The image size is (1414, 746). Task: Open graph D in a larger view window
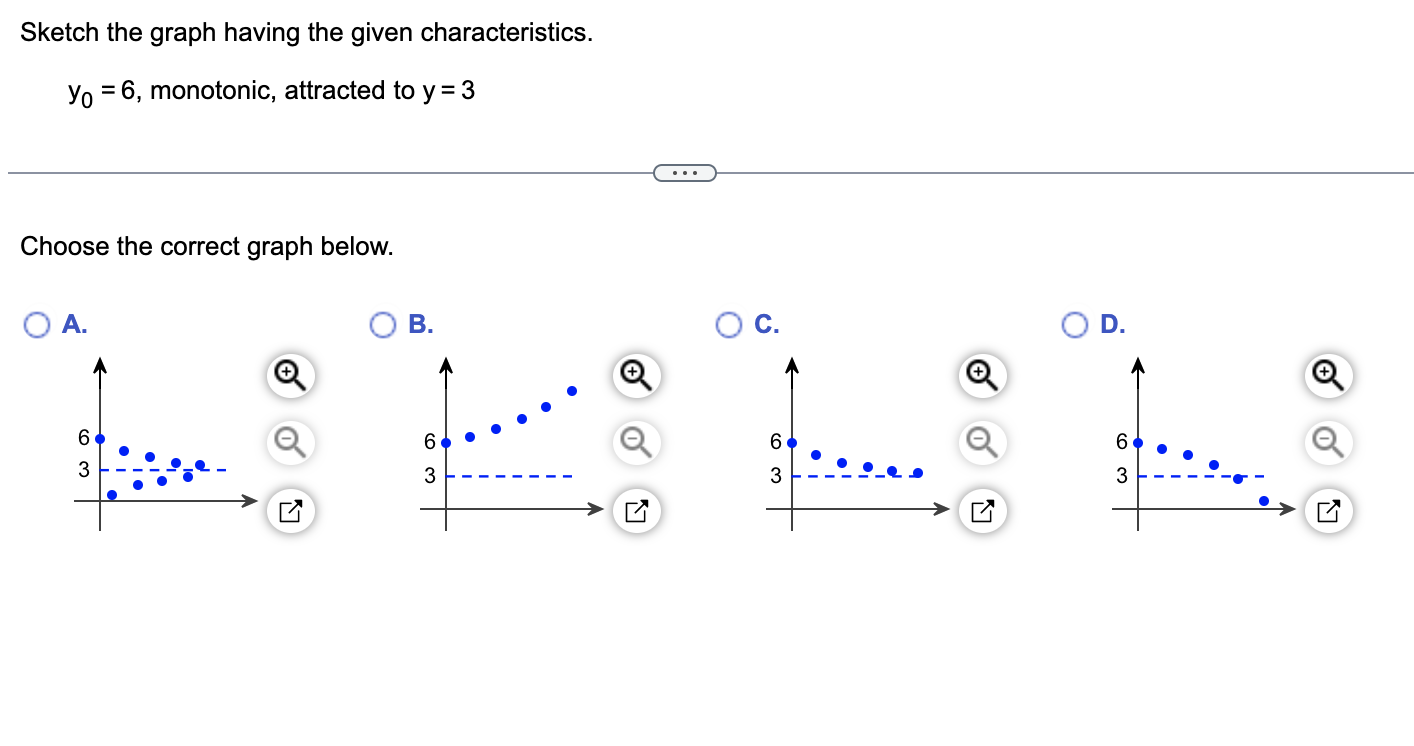(x=1327, y=511)
